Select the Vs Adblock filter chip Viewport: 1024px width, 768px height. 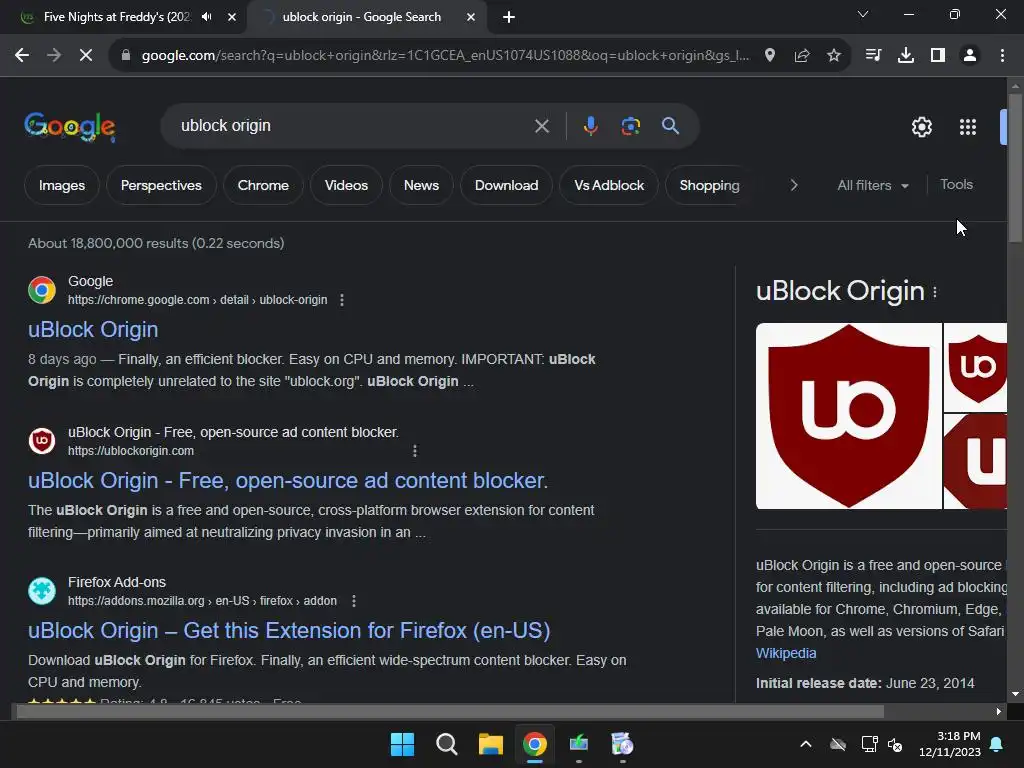coord(609,185)
